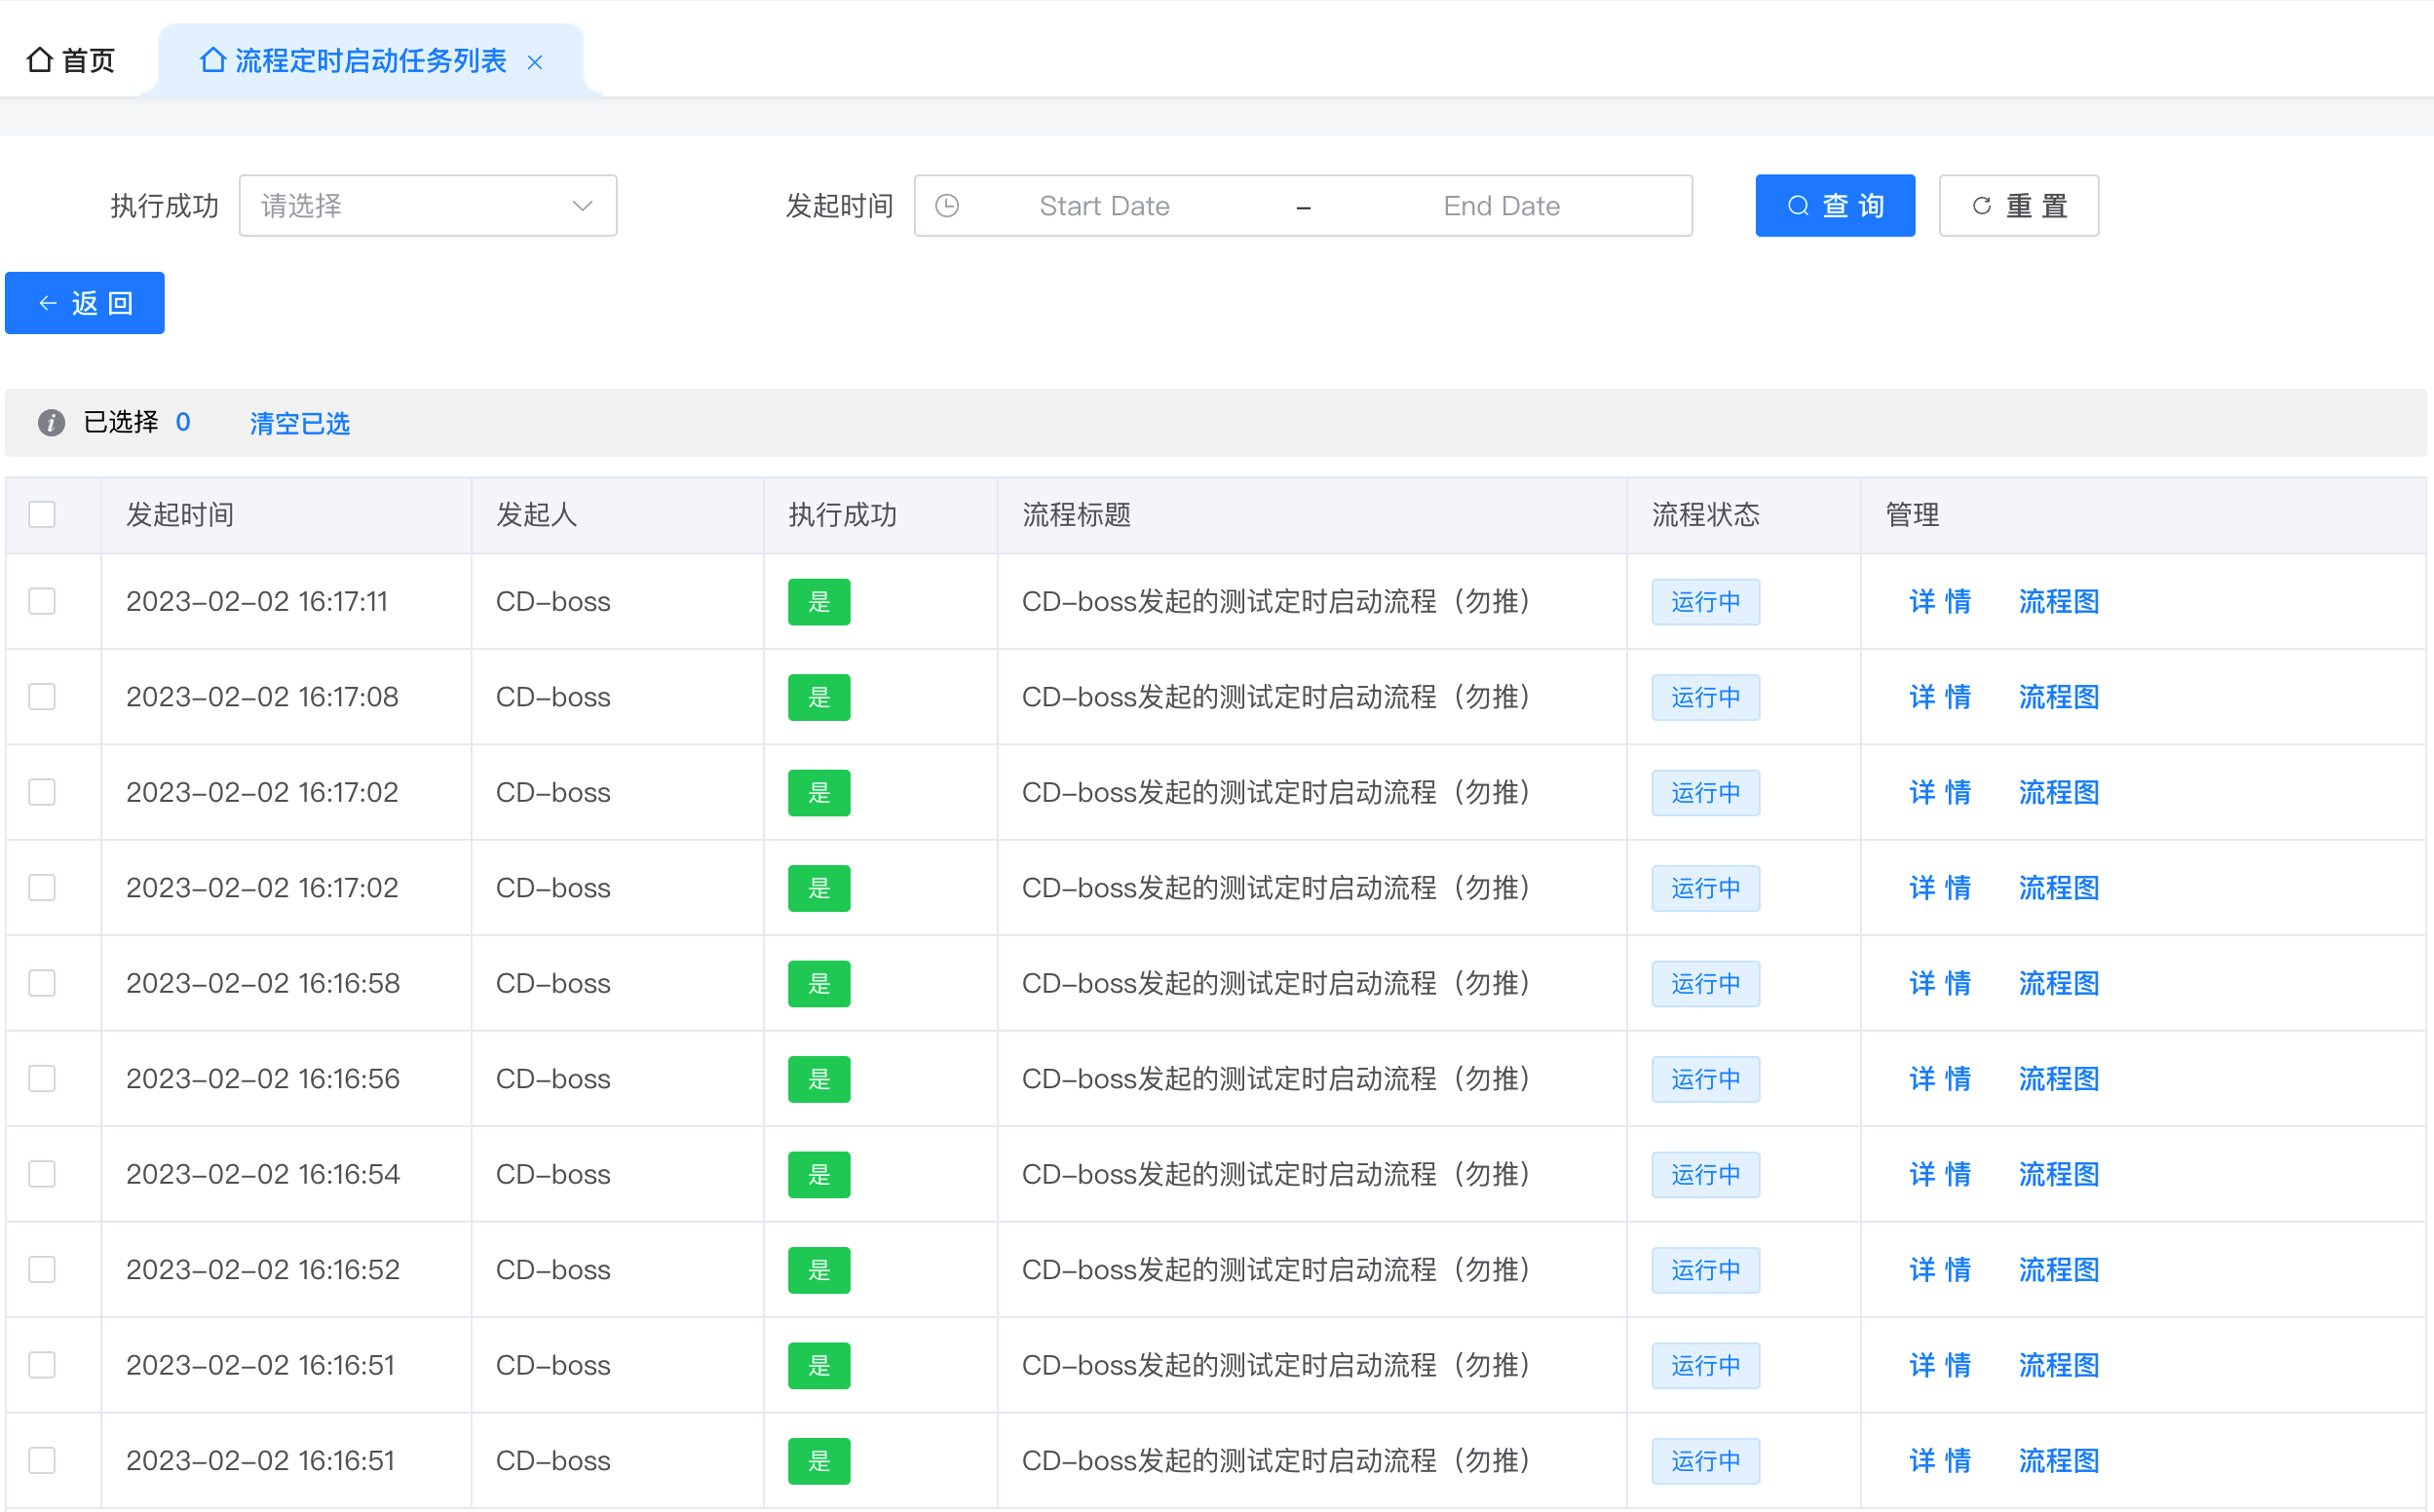Click the info icon beside 已选择
The image size is (2434, 1512).
pyautogui.click(x=52, y=422)
